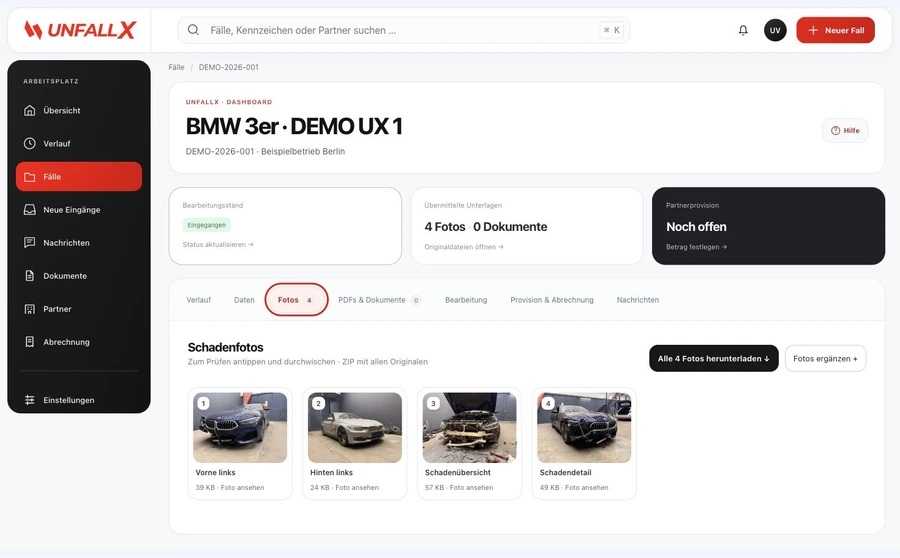Image resolution: width=900 pixels, height=558 pixels.
Task: Open photo 2 Hinten links thumbnail
Action: point(355,428)
